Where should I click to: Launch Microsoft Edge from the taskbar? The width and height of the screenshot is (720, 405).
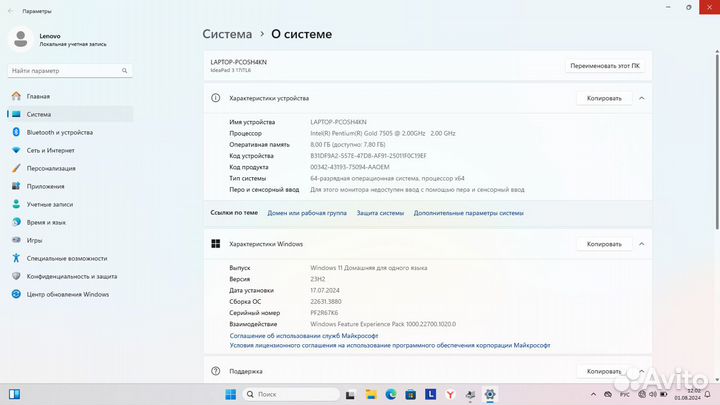click(391, 394)
